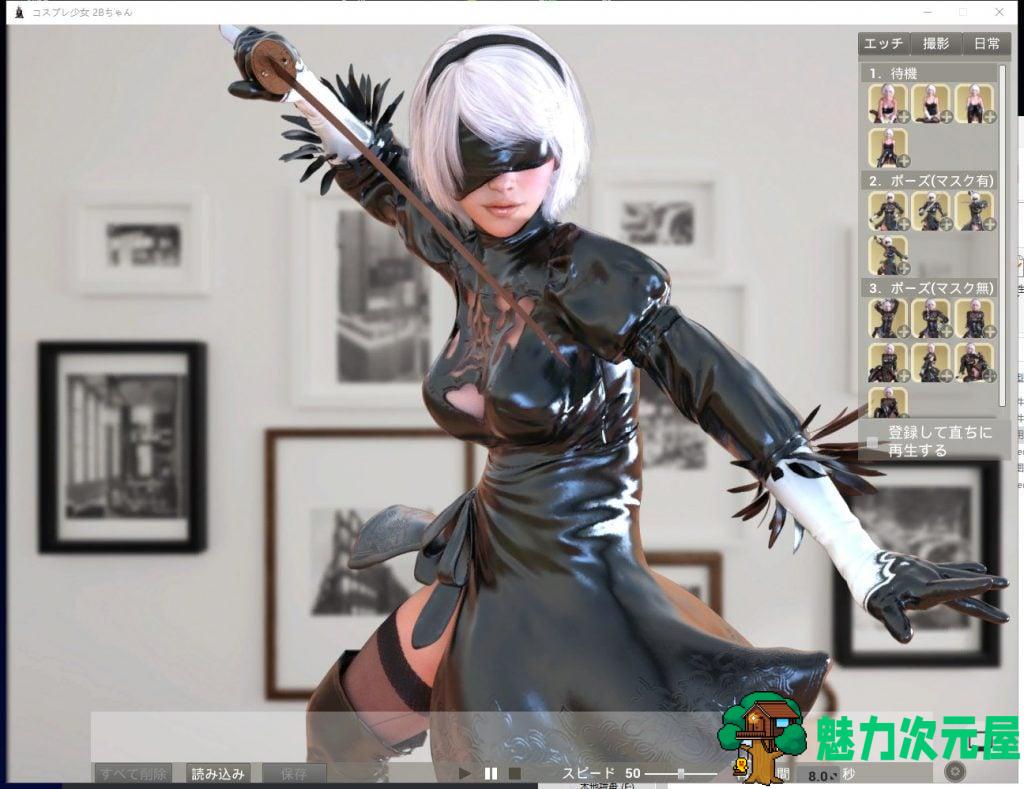Select the first pose thumbnail under 1. 待機
The image size is (1024, 789).
[x=888, y=104]
